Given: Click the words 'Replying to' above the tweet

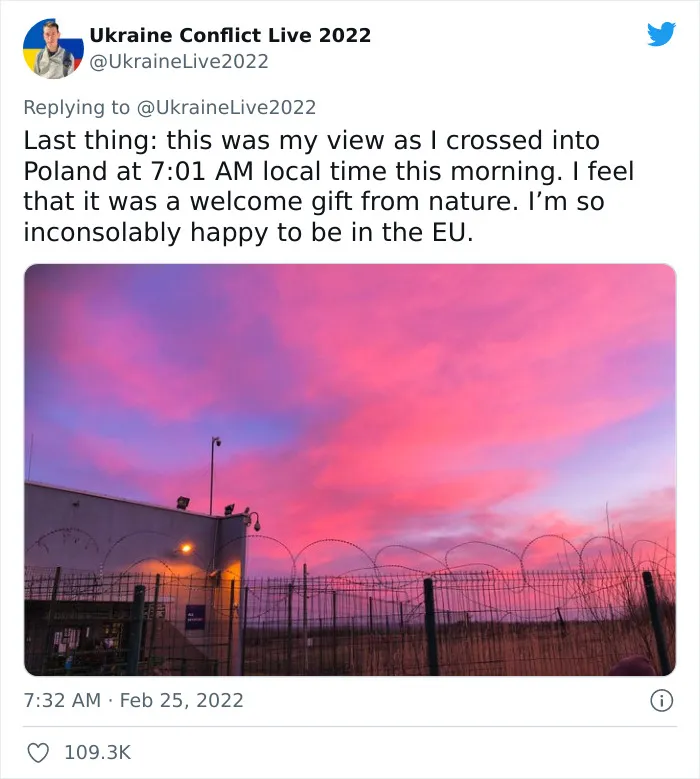Looking at the screenshot, I should click(x=77, y=107).
